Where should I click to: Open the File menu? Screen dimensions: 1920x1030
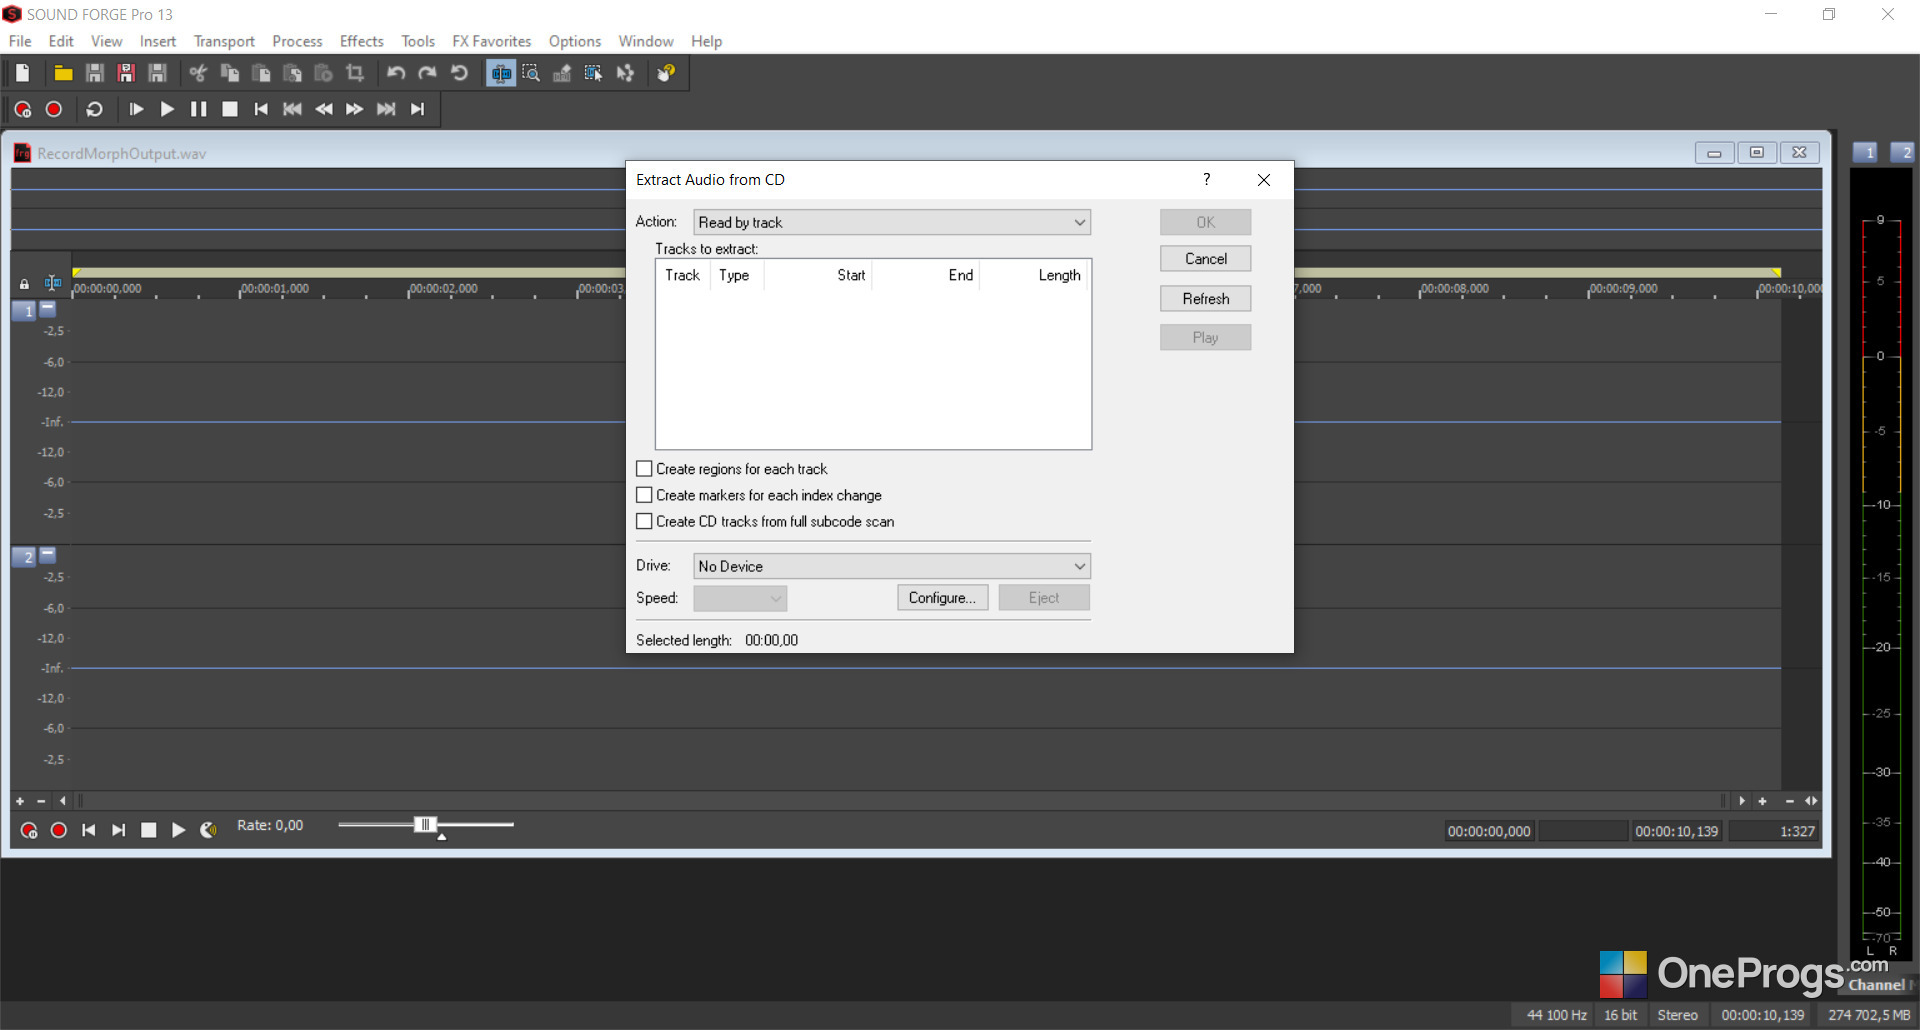(20, 41)
